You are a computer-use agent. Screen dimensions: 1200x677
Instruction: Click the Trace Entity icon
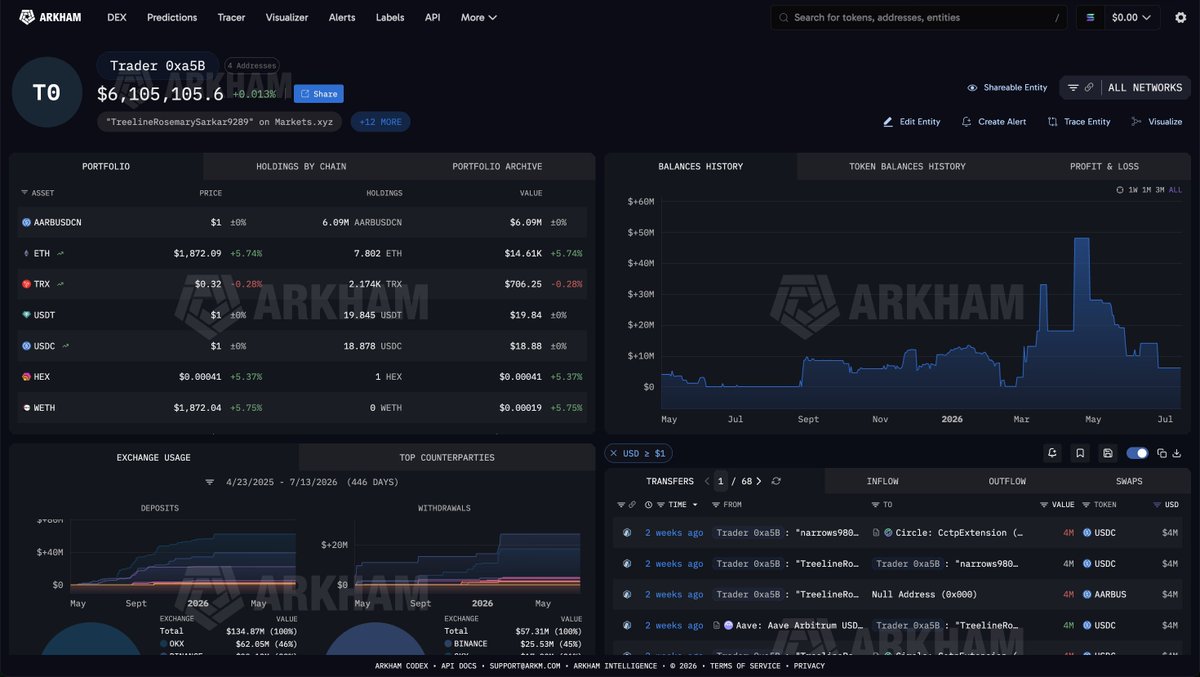[1052, 121]
